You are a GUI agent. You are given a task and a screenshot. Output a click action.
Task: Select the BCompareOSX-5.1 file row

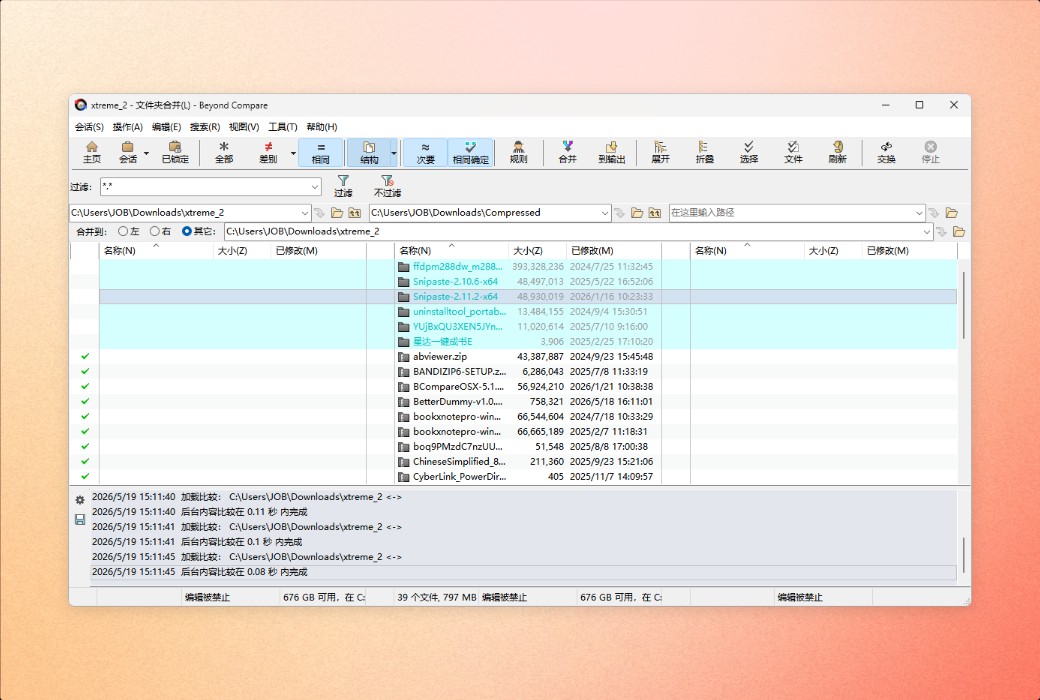click(x=527, y=386)
